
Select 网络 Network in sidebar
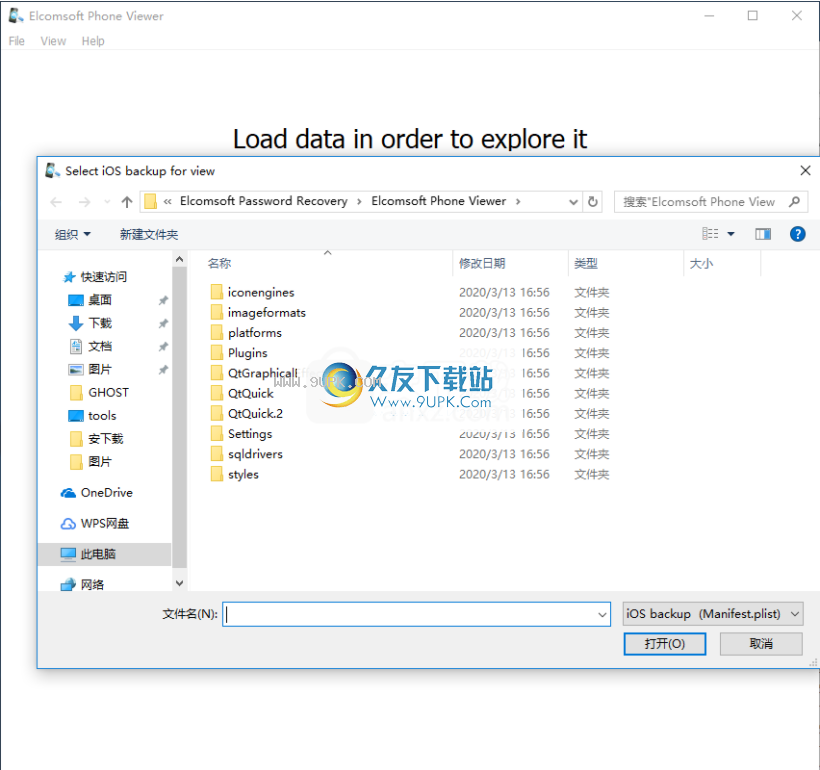[x=82, y=584]
